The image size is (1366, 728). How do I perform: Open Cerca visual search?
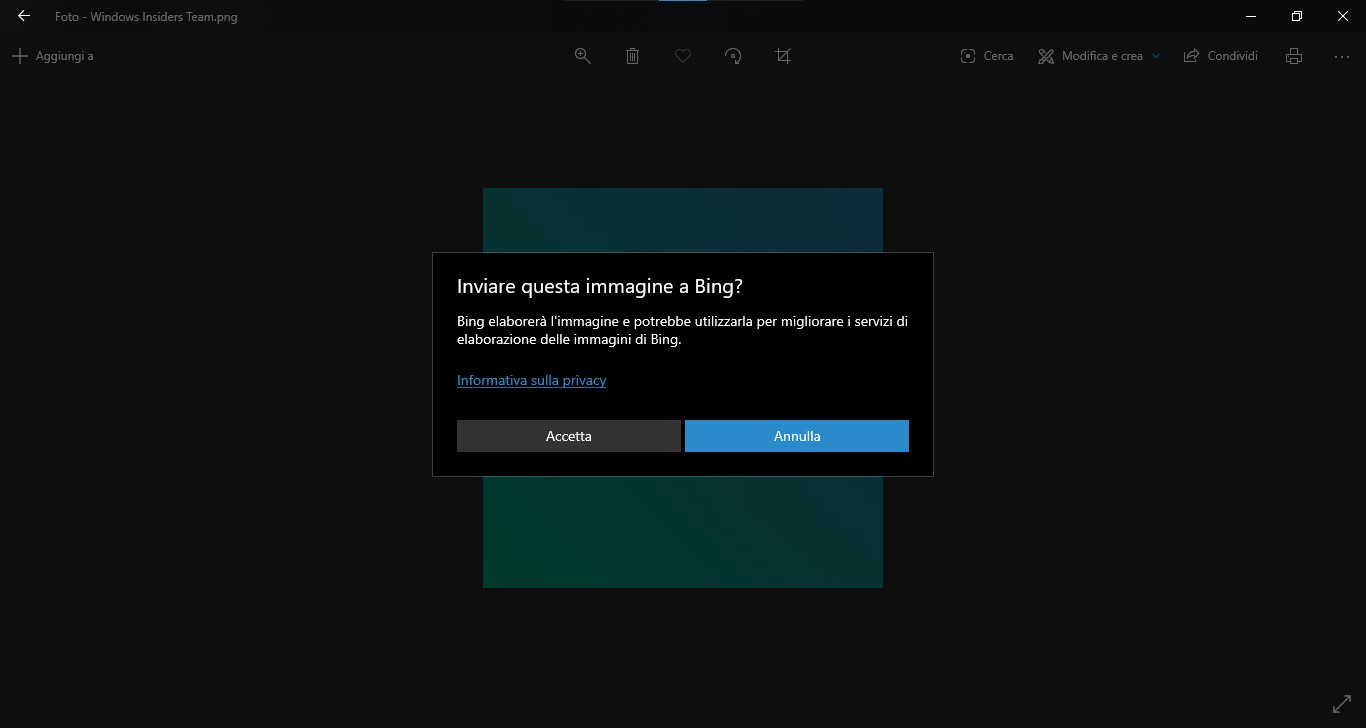(987, 56)
